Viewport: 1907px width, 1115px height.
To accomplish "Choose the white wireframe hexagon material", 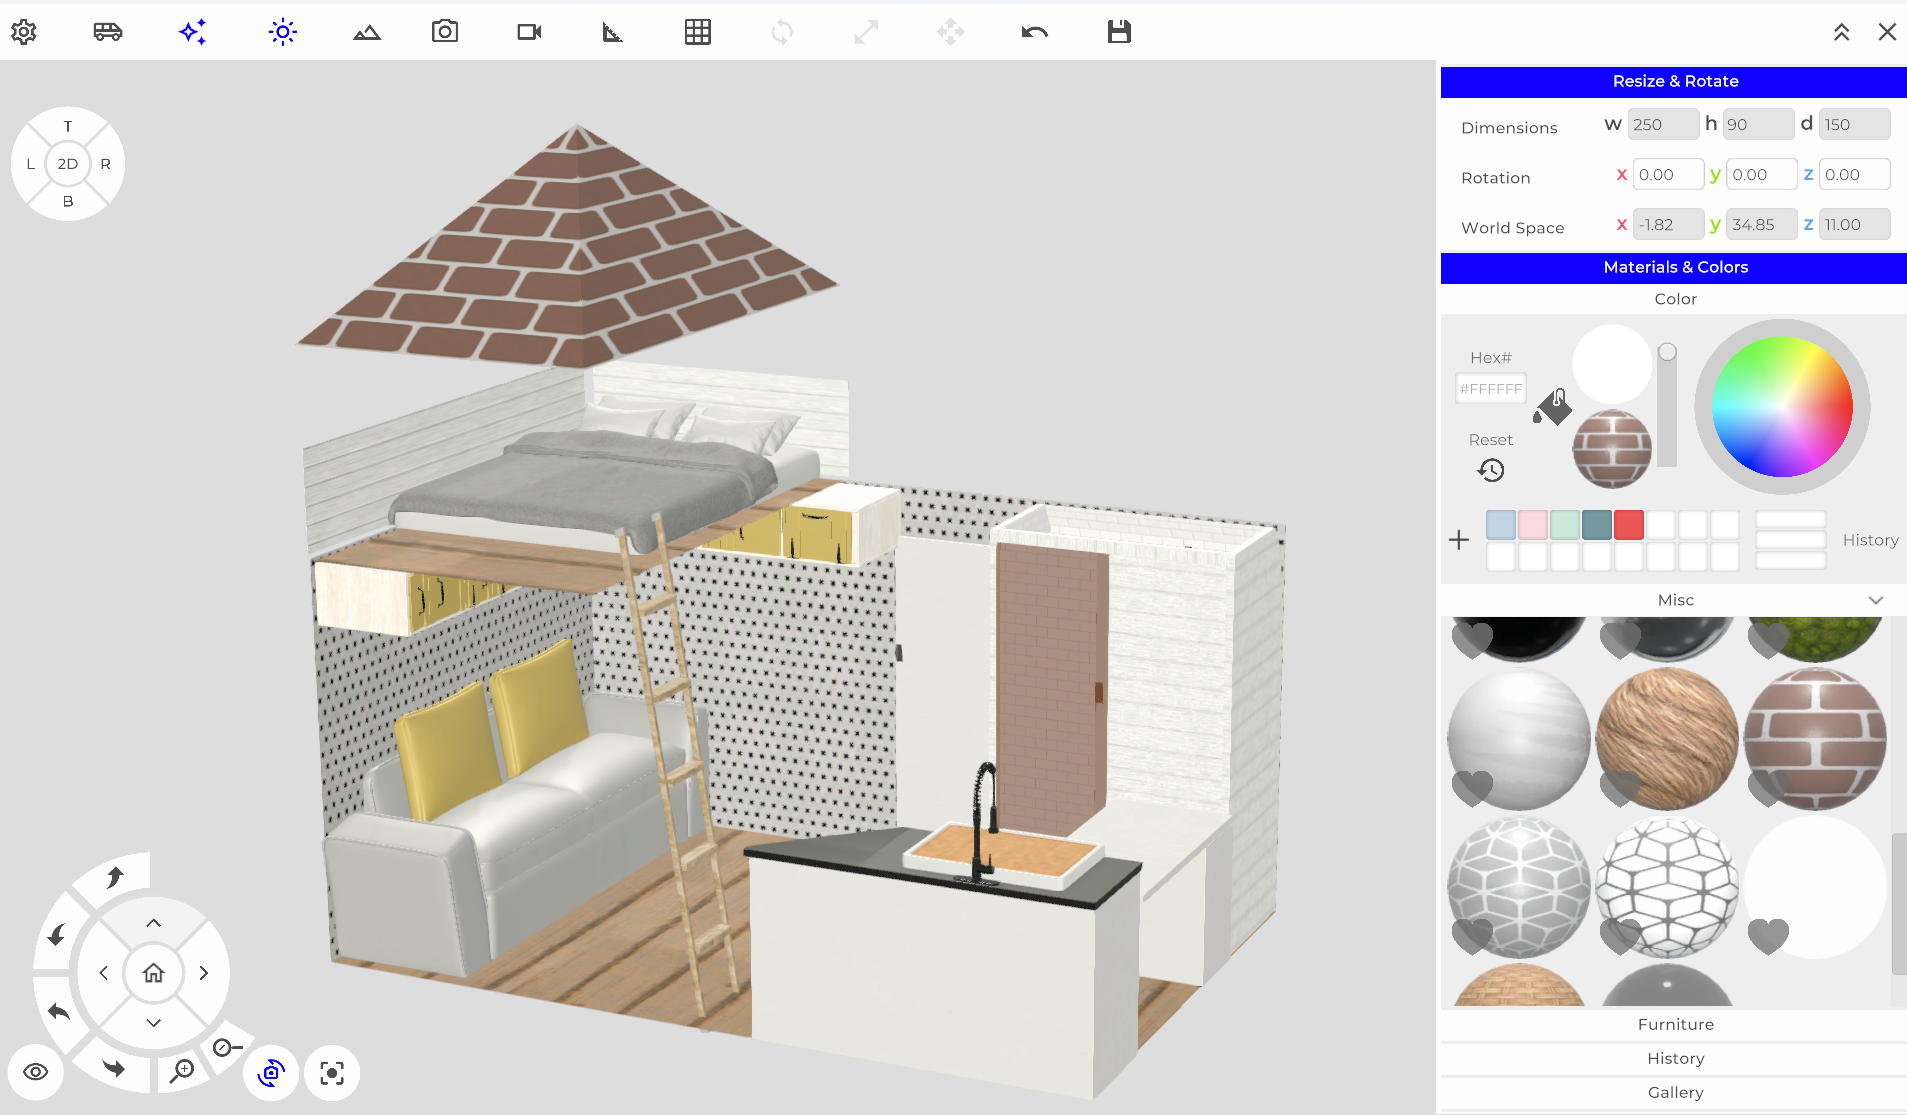I will (1667, 887).
